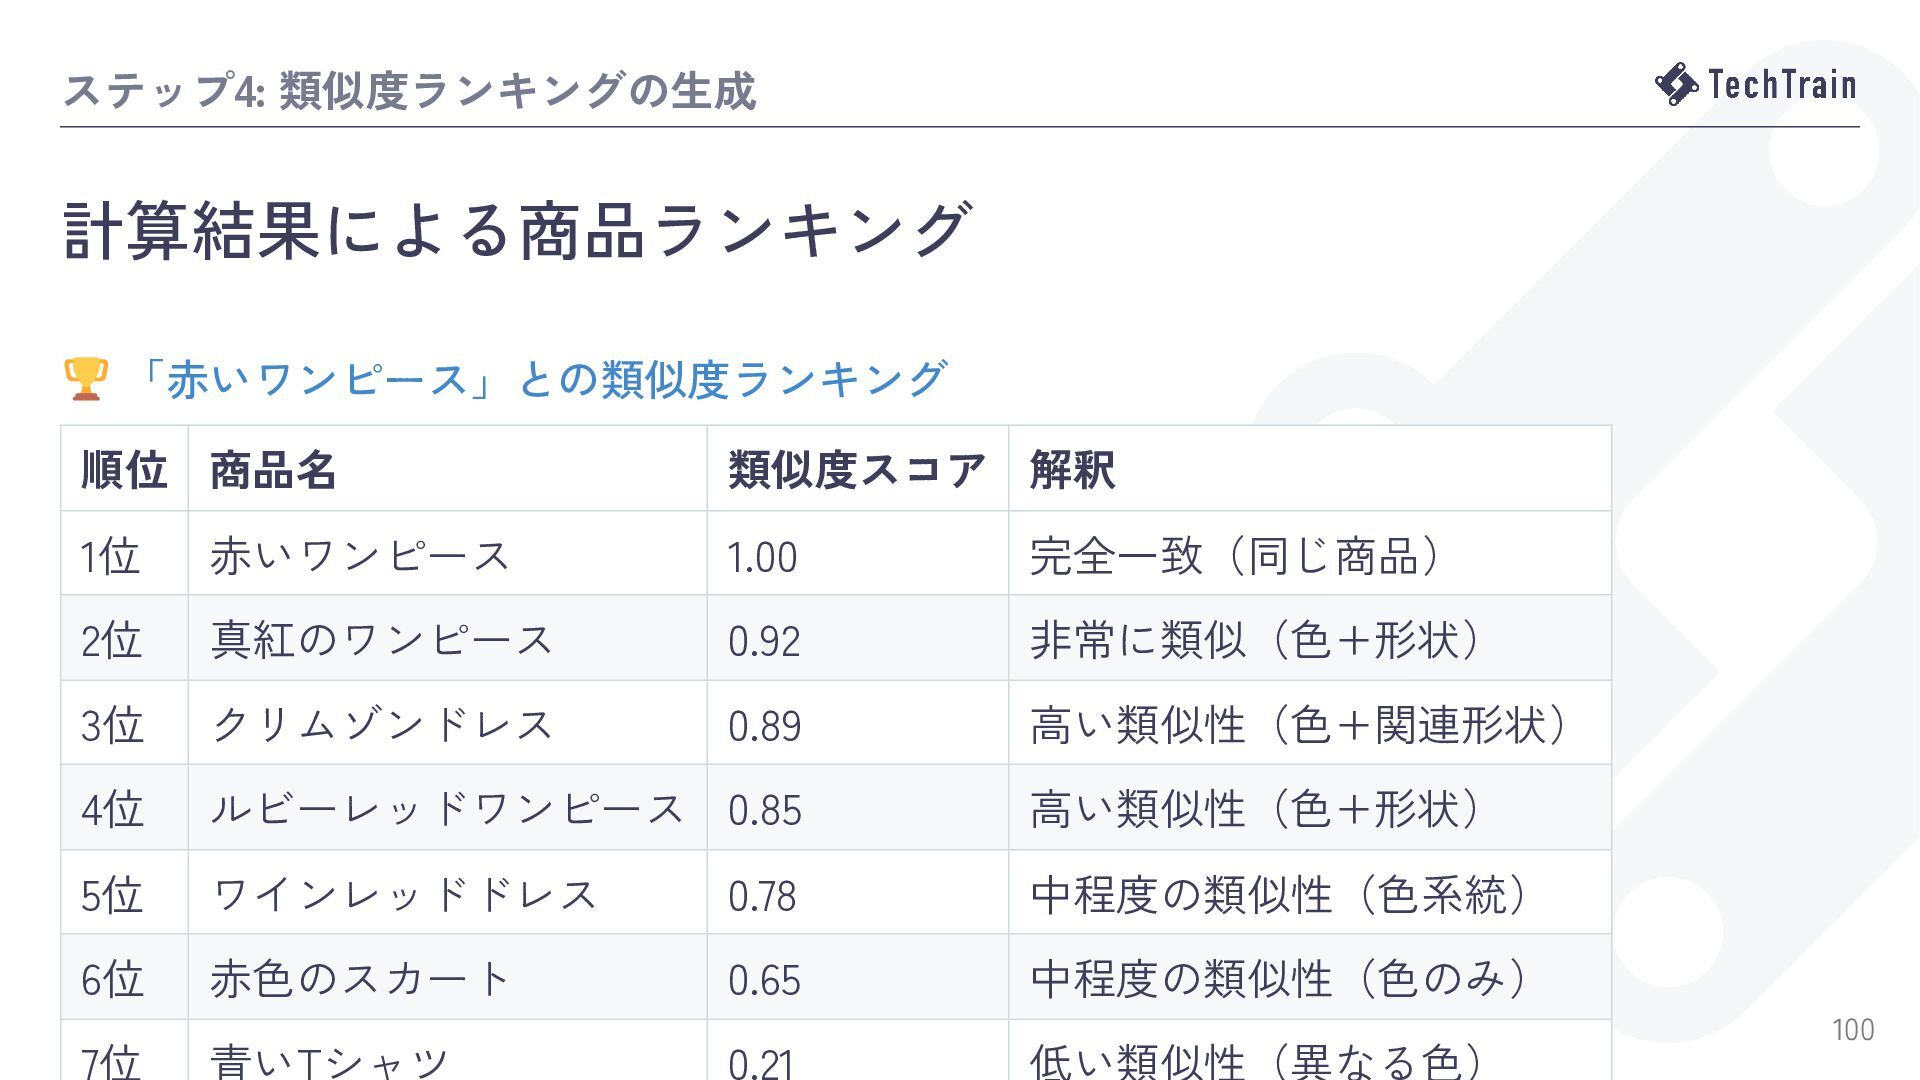The width and height of the screenshot is (1920, 1080).
Task: Select the 商品名 column header
Action: coord(447,469)
